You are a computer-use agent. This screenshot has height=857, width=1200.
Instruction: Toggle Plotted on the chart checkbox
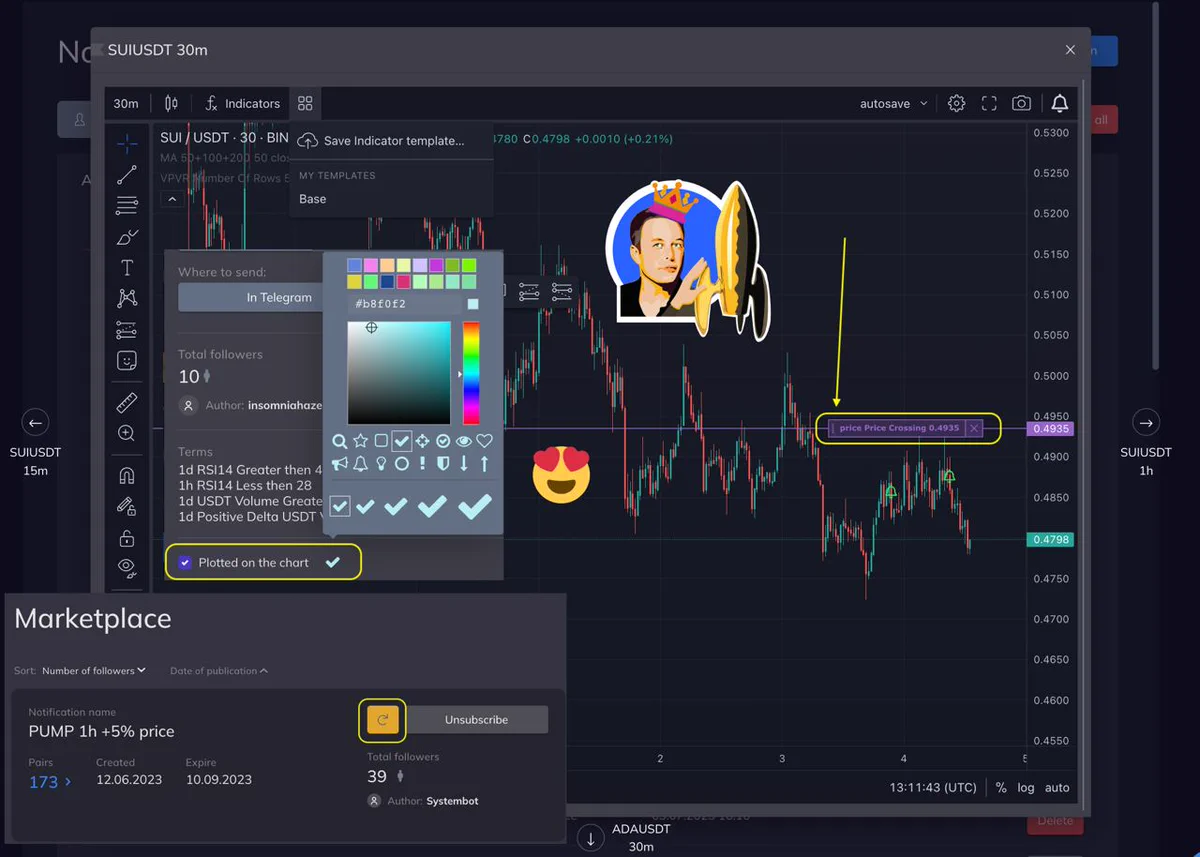[185, 563]
